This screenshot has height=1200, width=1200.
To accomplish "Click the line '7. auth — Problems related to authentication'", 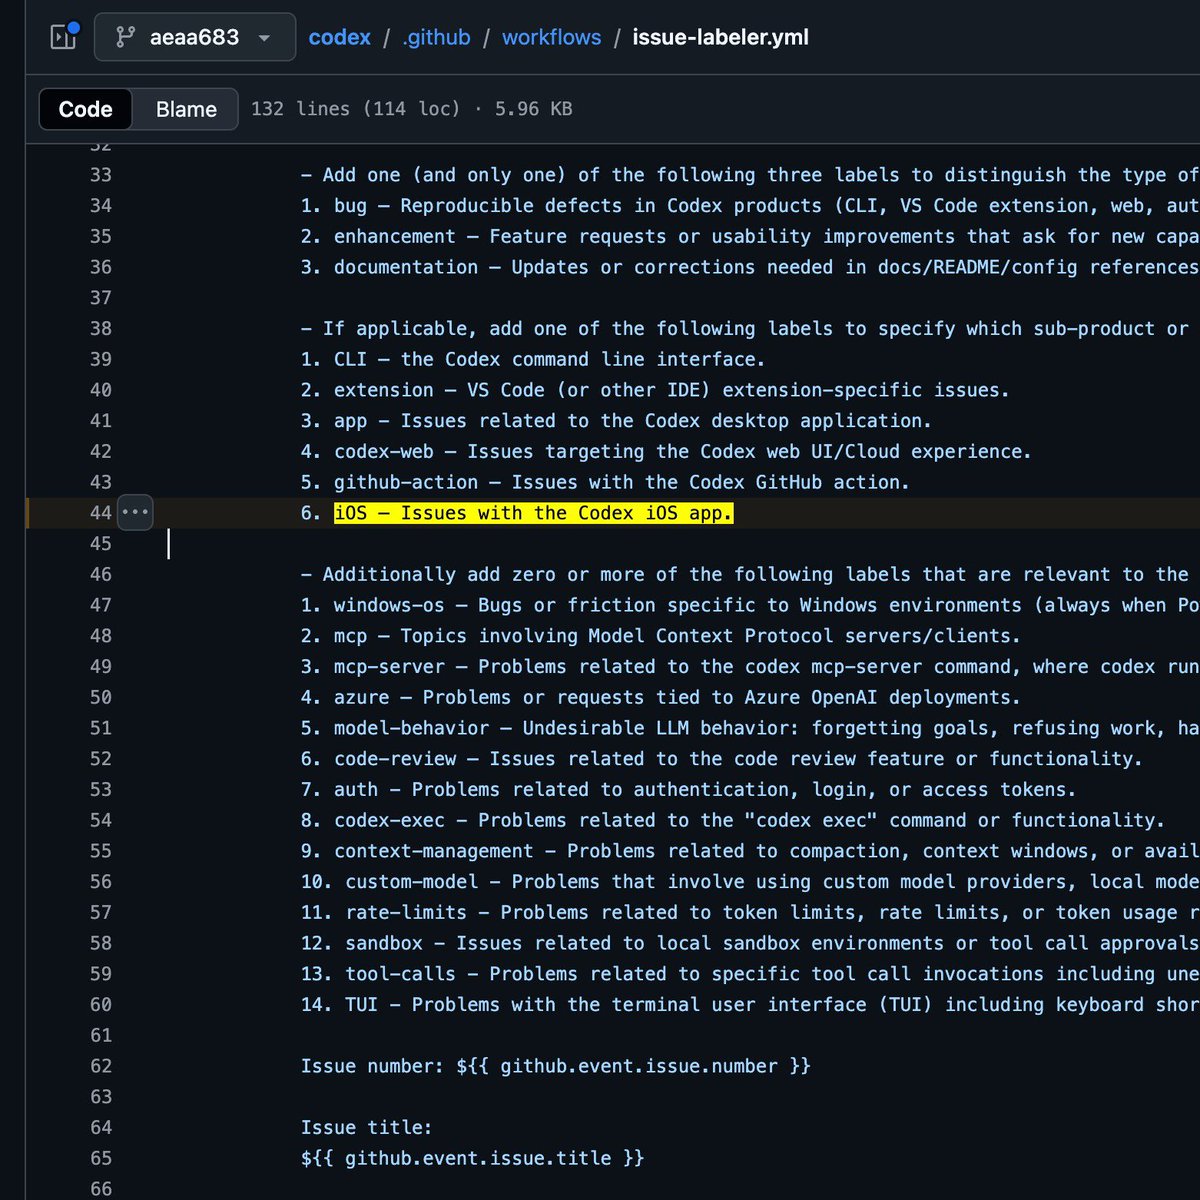I will [x=688, y=790].
